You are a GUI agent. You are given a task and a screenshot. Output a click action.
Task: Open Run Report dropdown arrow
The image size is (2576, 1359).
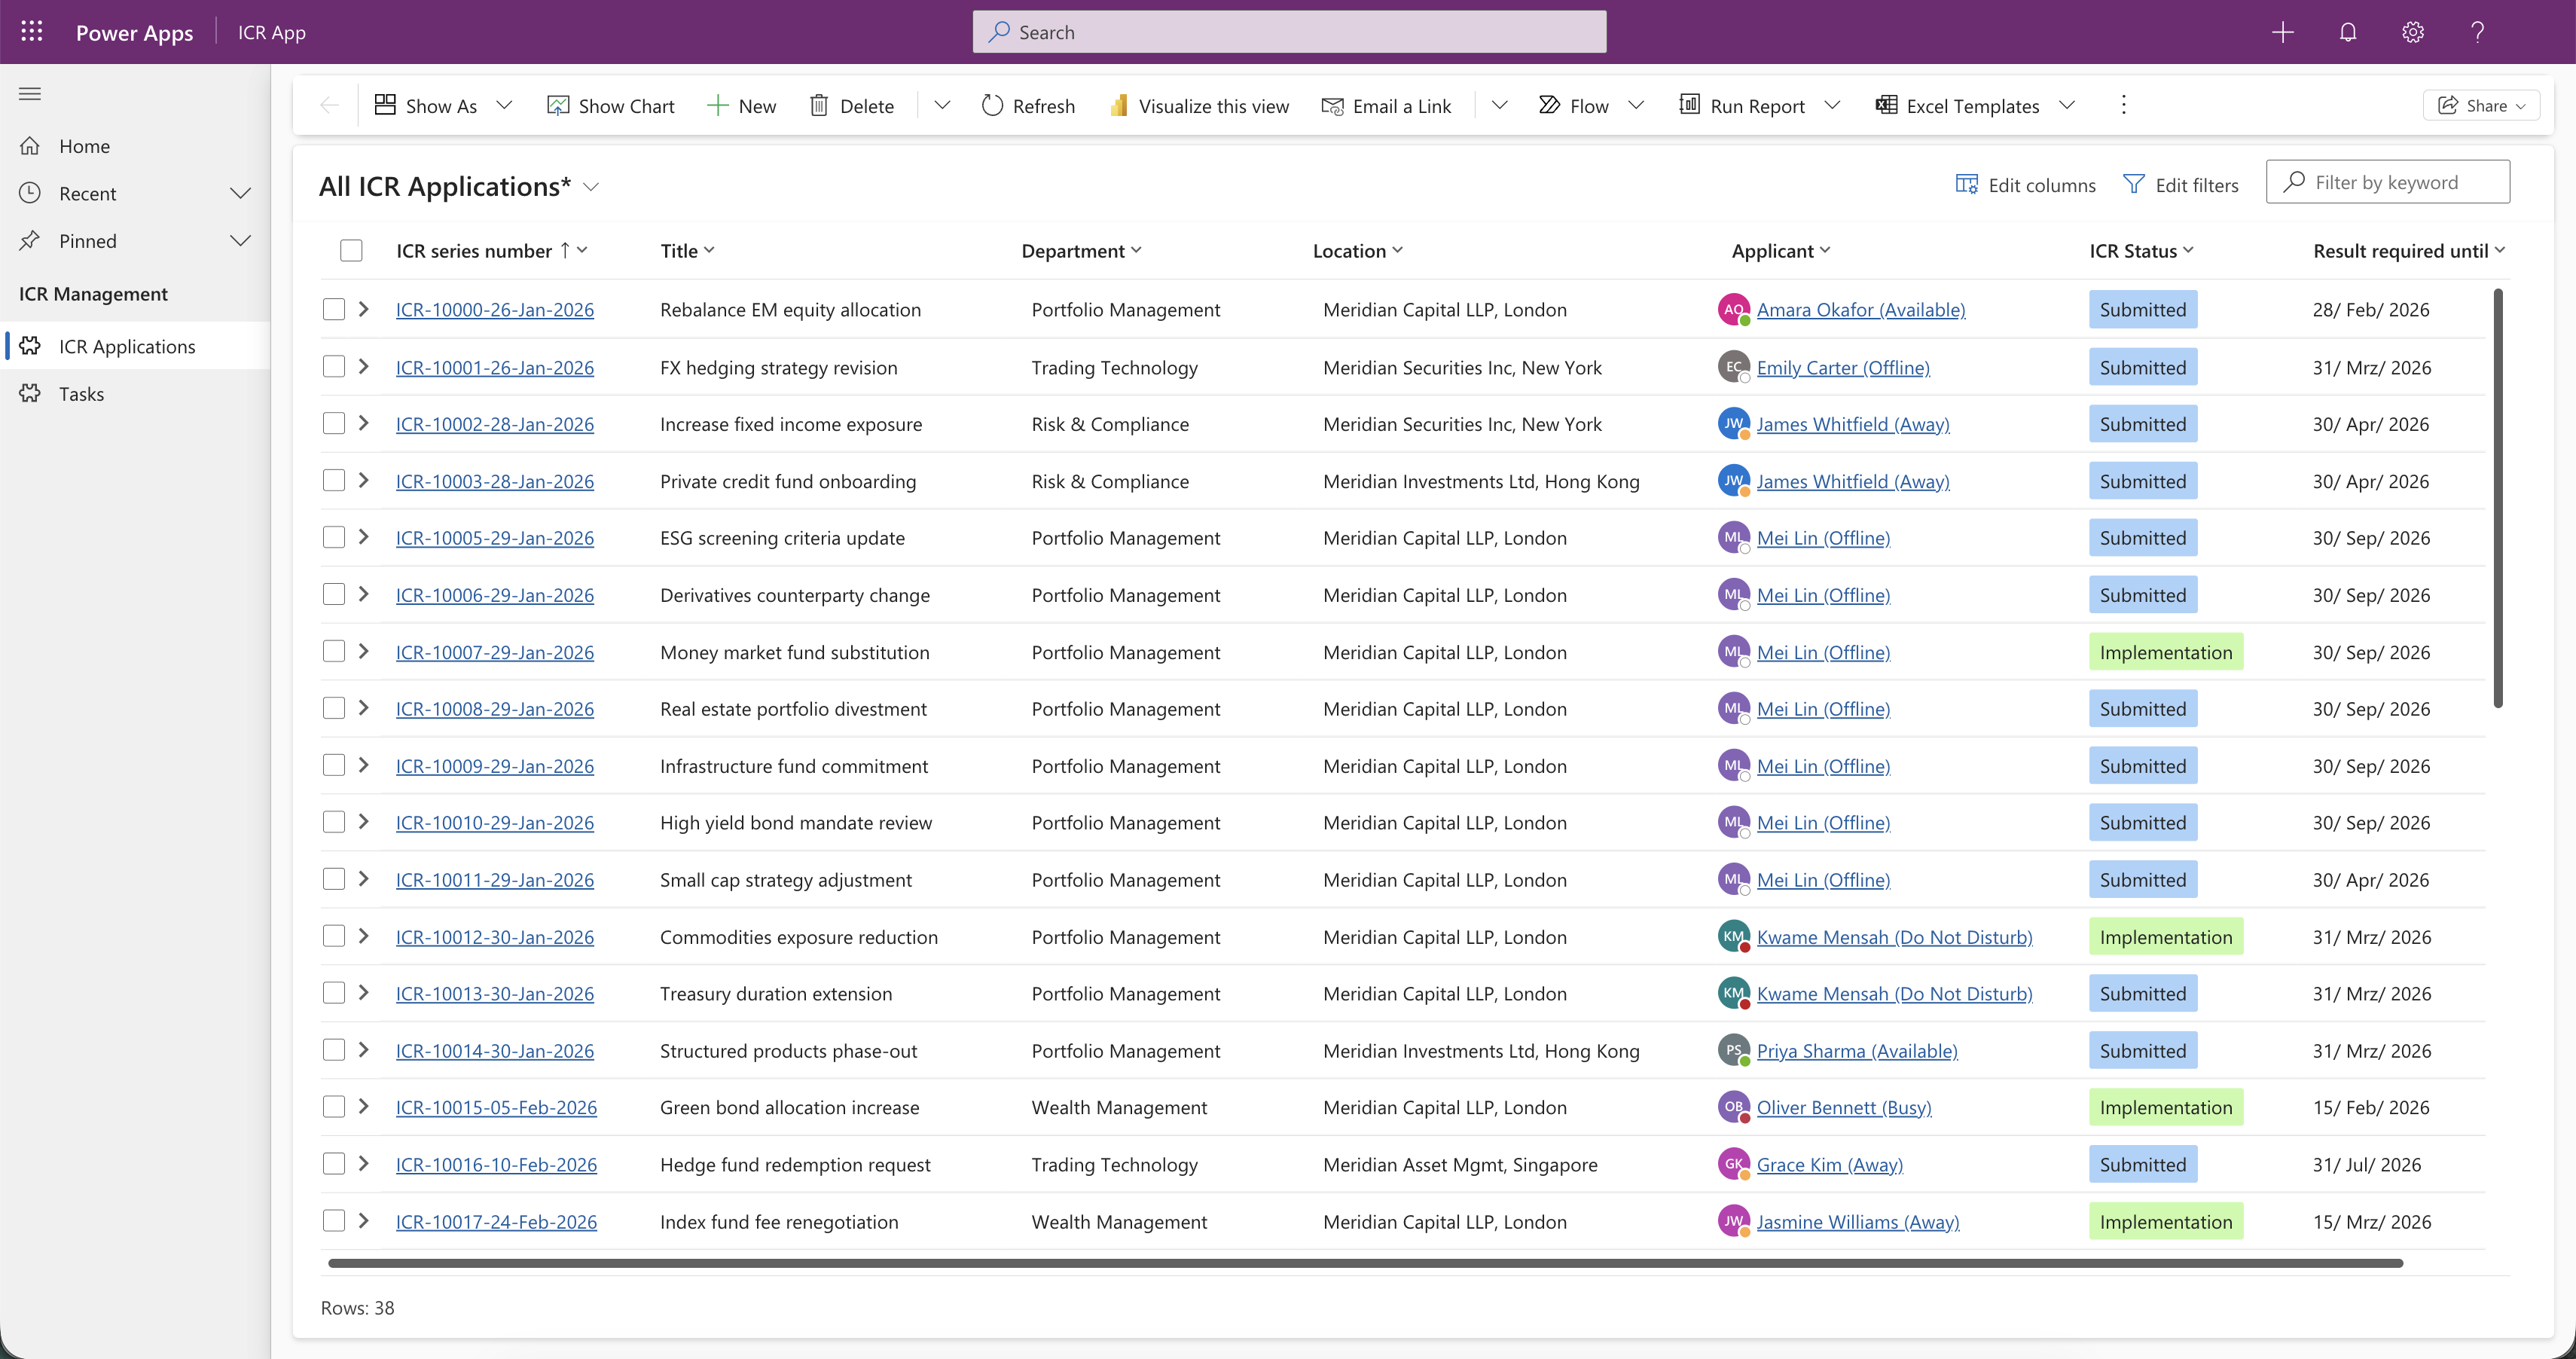point(1832,105)
